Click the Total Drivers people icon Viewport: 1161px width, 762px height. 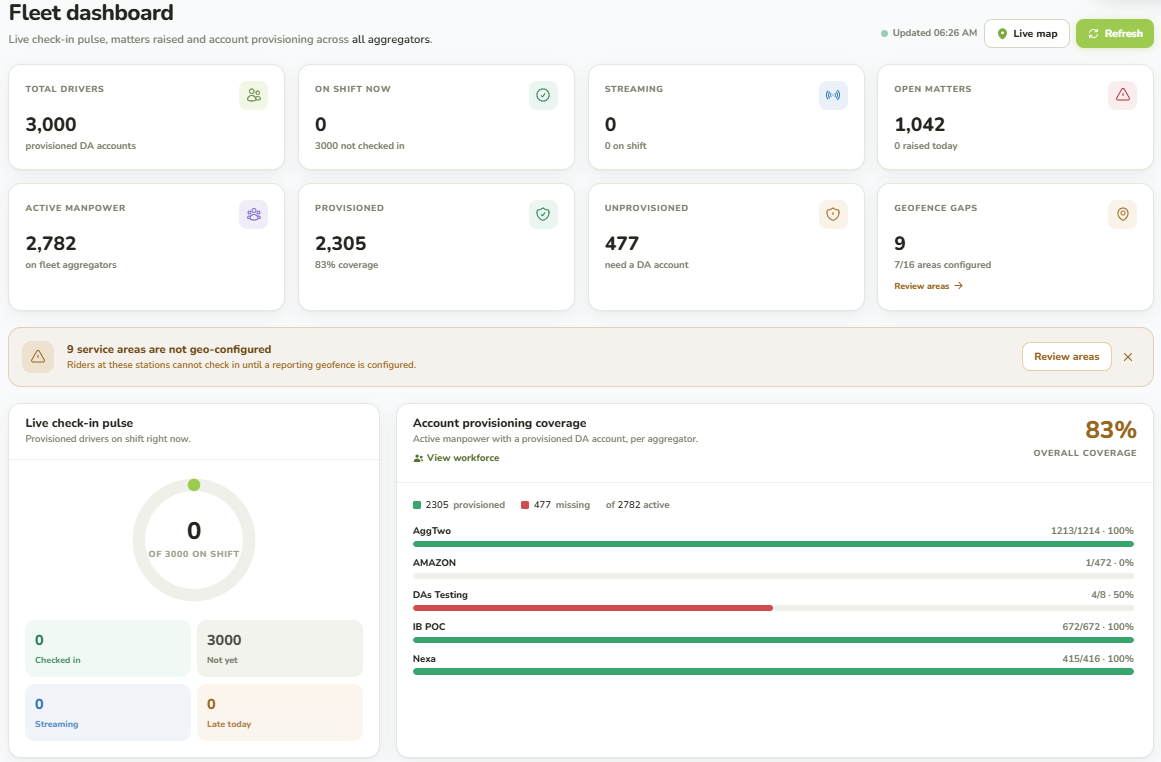[254, 96]
